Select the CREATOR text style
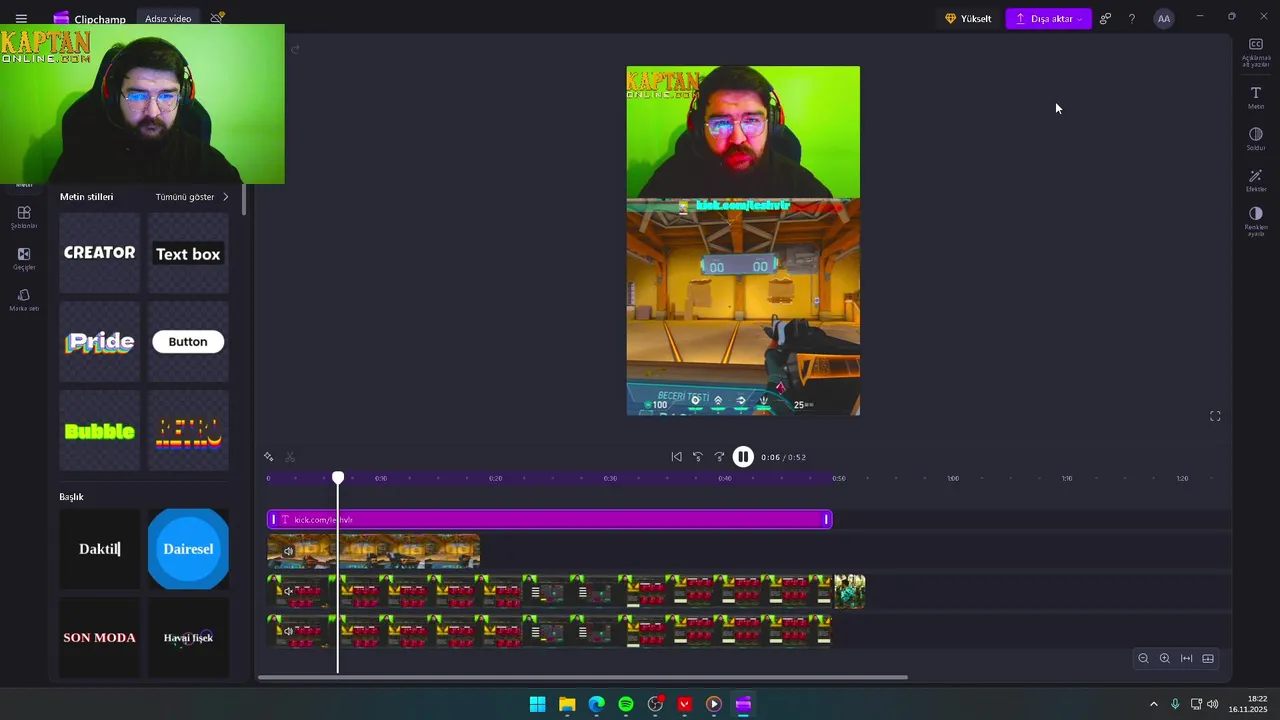The image size is (1280, 720). coord(99,253)
